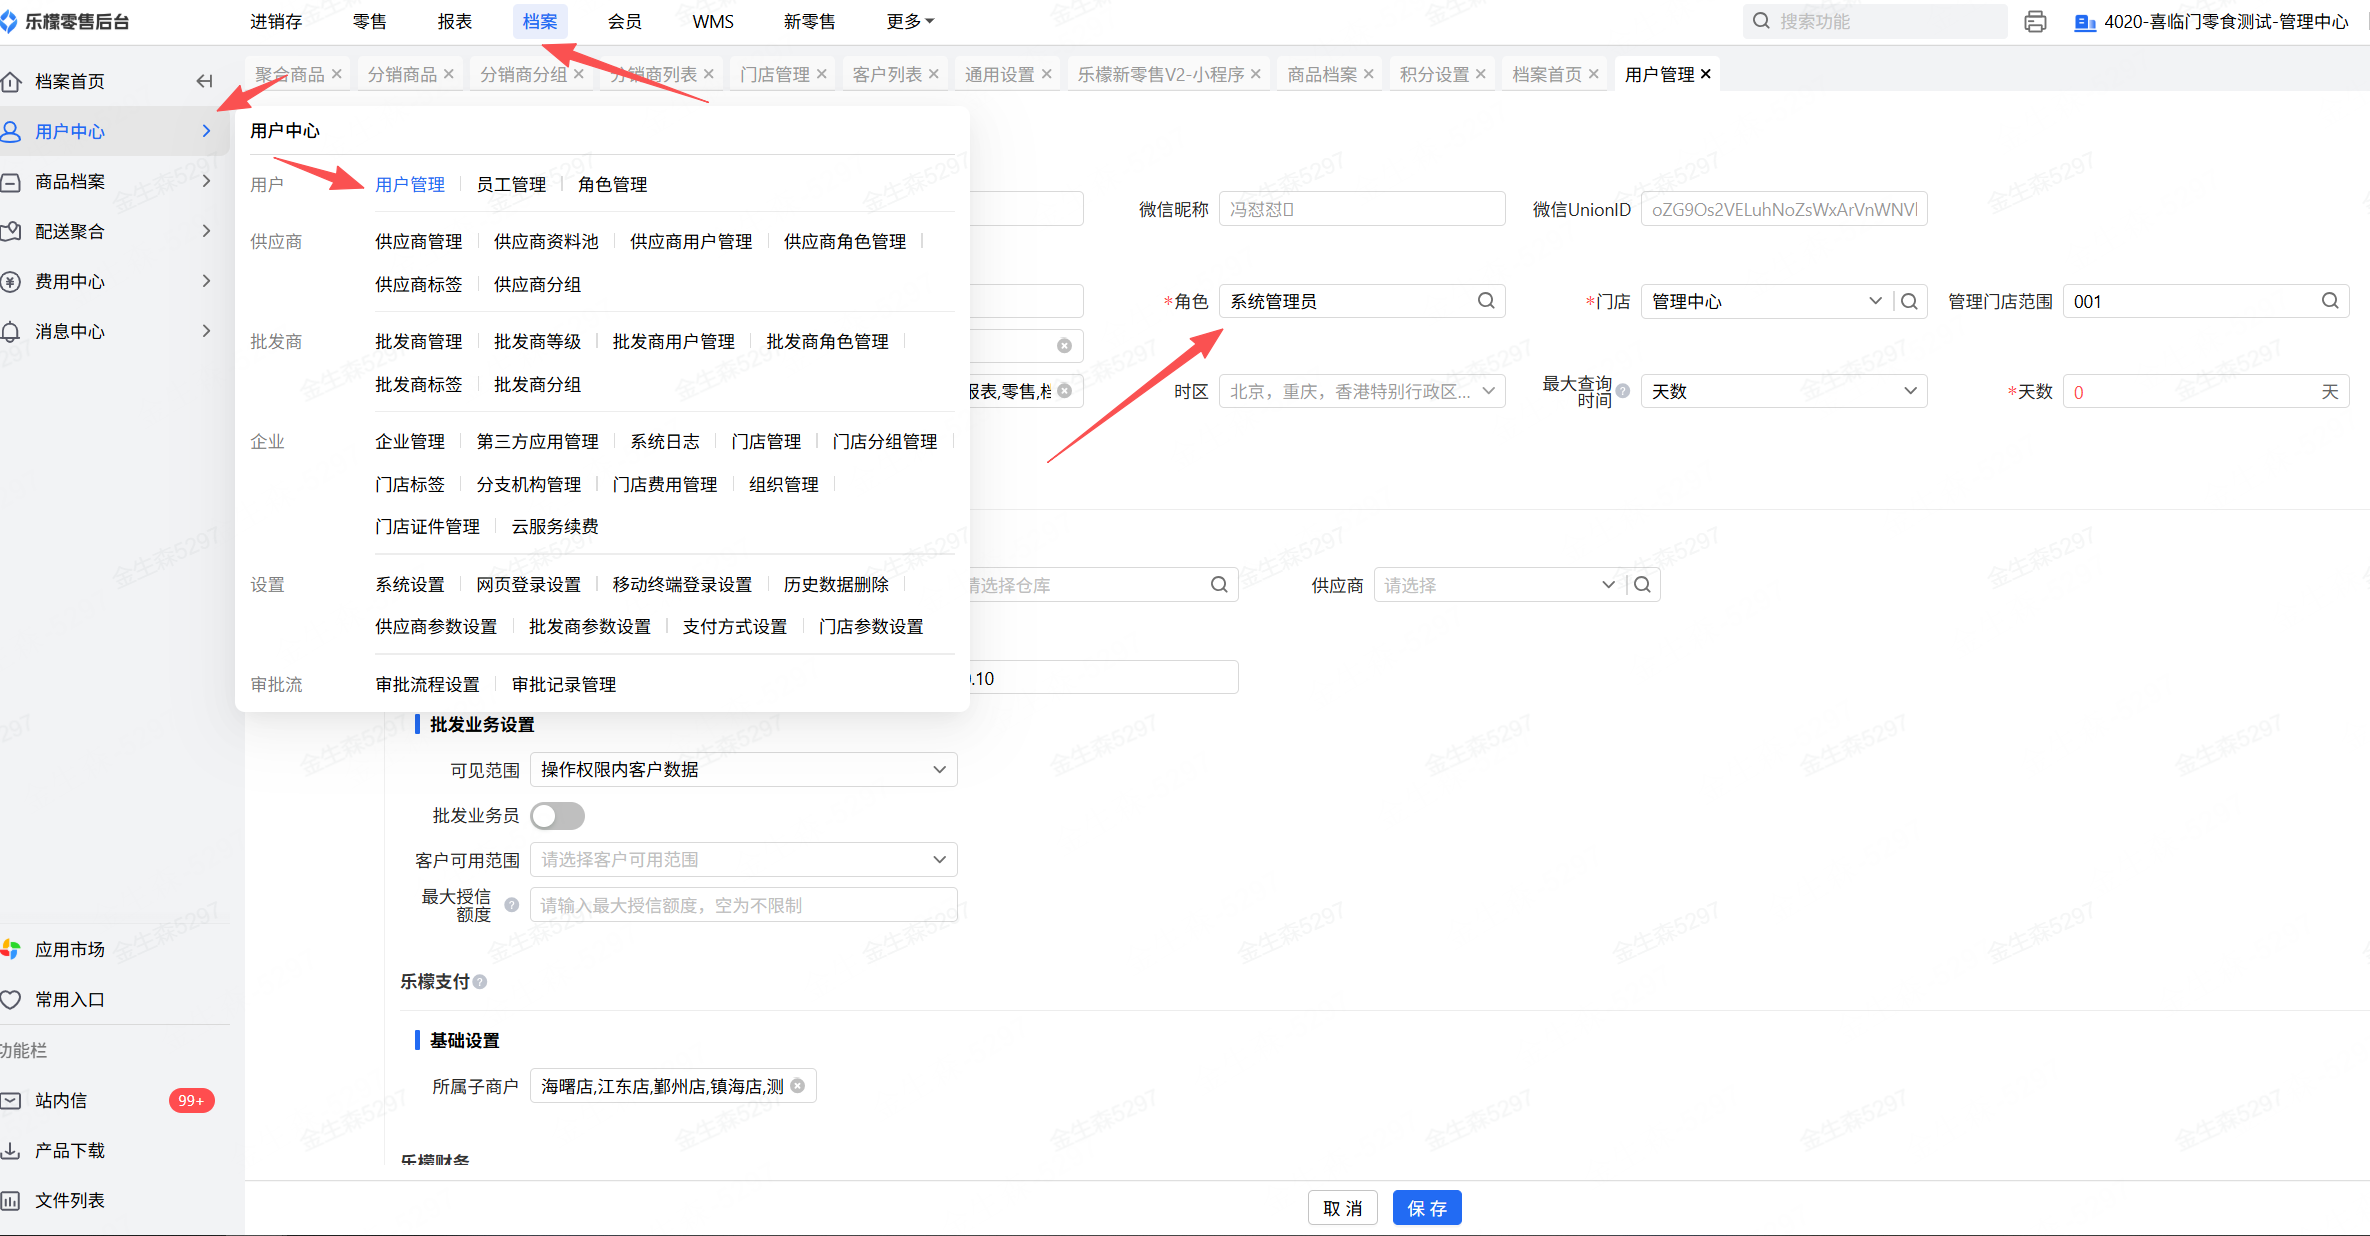Click the help icon beside 最大授信额度
The image size is (2370, 1236).
(512, 905)
